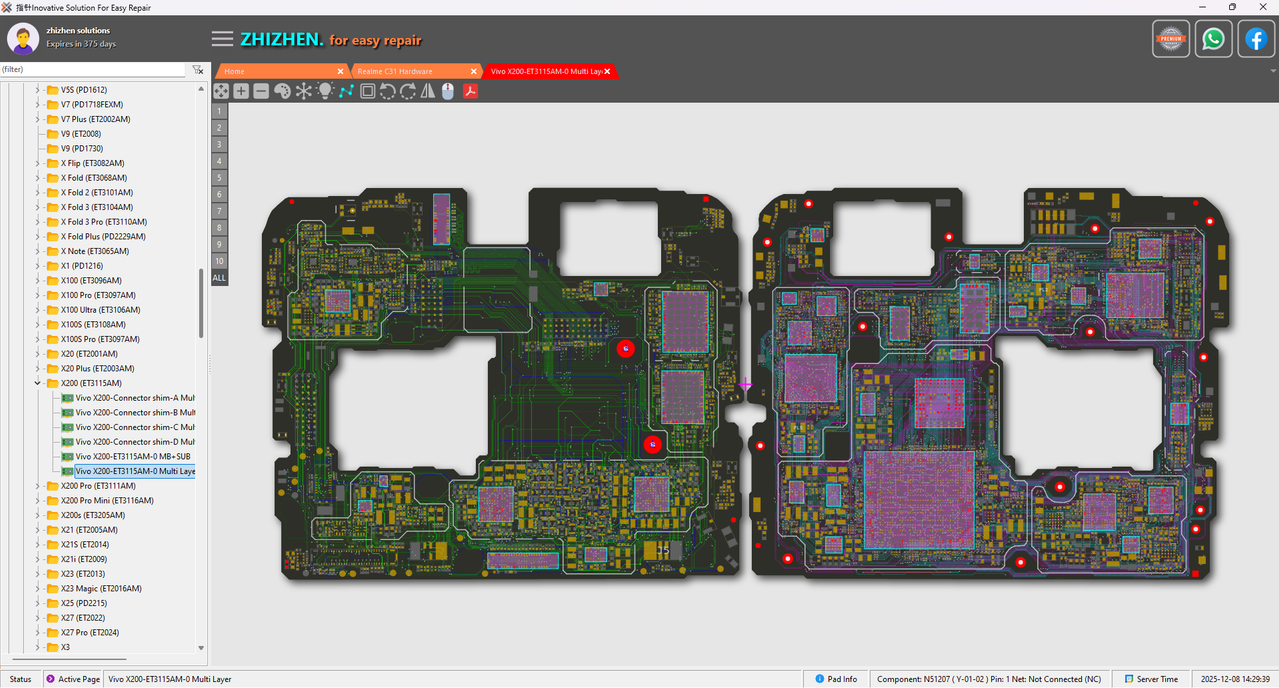This screenshot has height=688, width=1279.
Task: Rotate the board clockwise
Action: tap(407, 91)
